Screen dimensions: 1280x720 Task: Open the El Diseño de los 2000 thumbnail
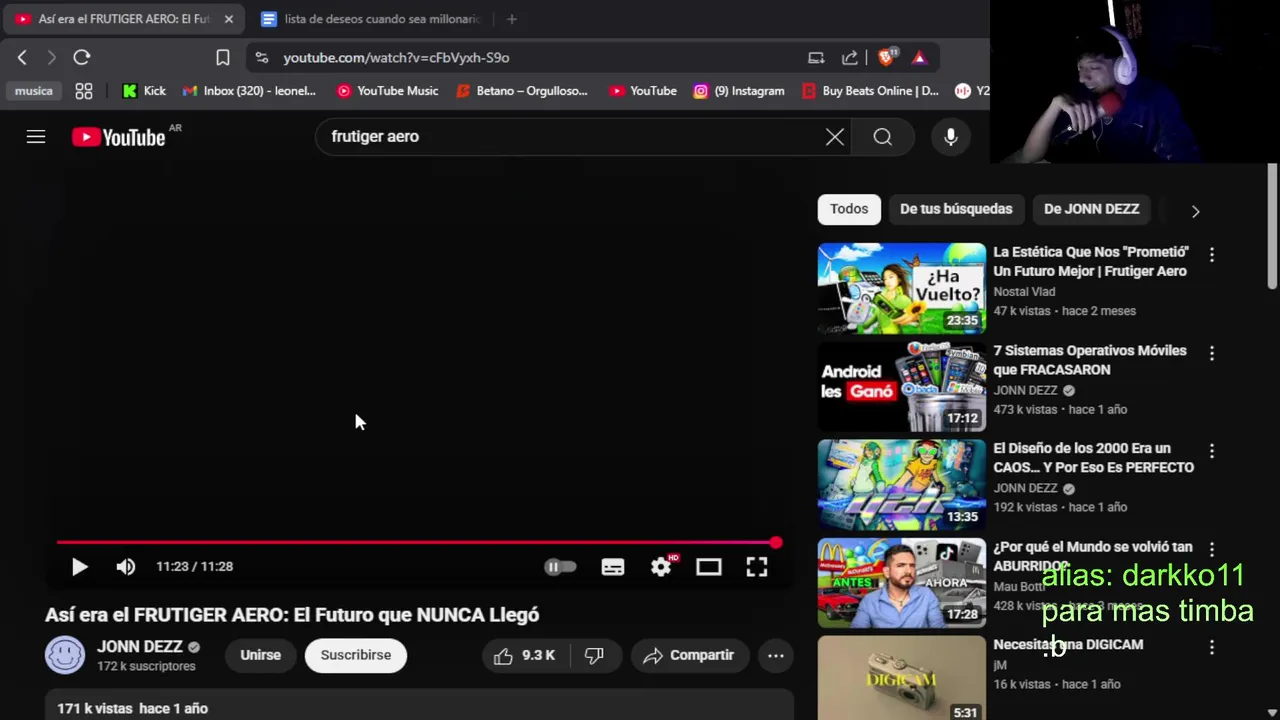point(901,484)
